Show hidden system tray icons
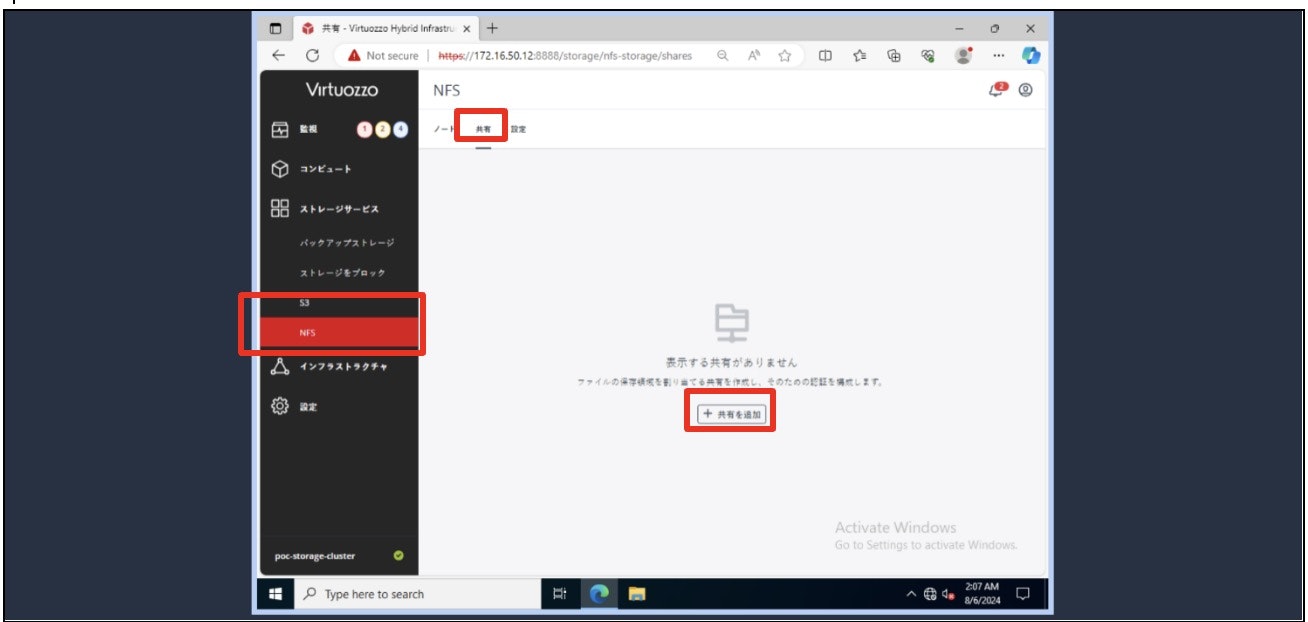Viewport: 1308px width, 622px height. coord(911,594)
